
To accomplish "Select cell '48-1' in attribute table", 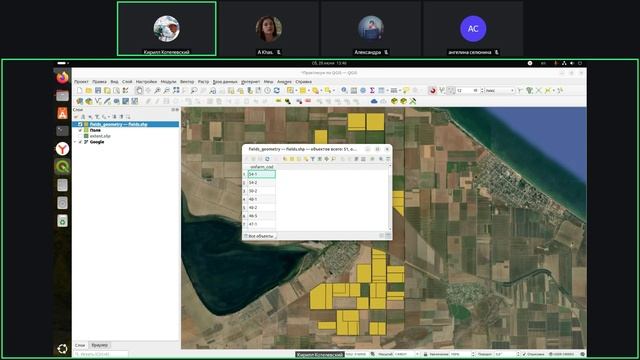I will tap(262, 199).
